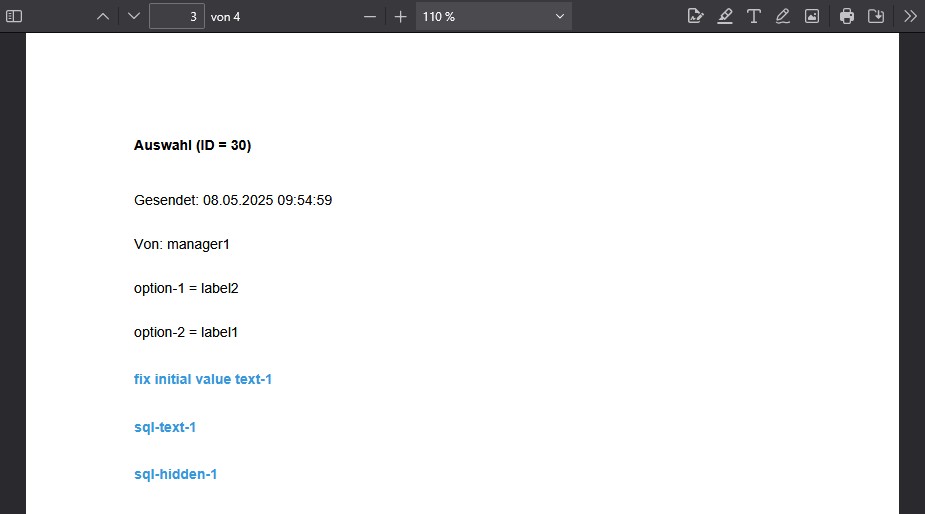Image resolution: width=925 pixels, height=514 pixels.
Task: Click the 'sql-hidden-1' link
Action: pos(176,474)
